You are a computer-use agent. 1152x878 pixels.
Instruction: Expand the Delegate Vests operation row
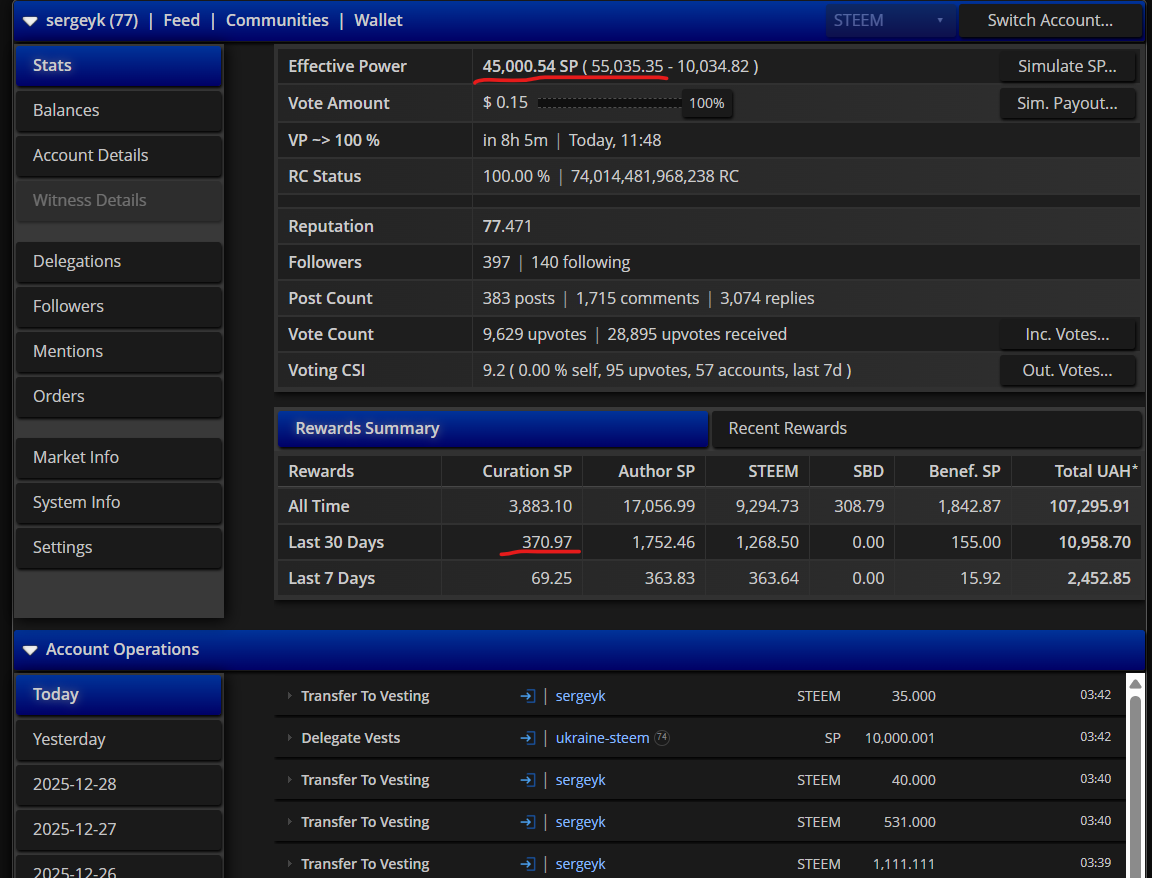pos(289,738)
